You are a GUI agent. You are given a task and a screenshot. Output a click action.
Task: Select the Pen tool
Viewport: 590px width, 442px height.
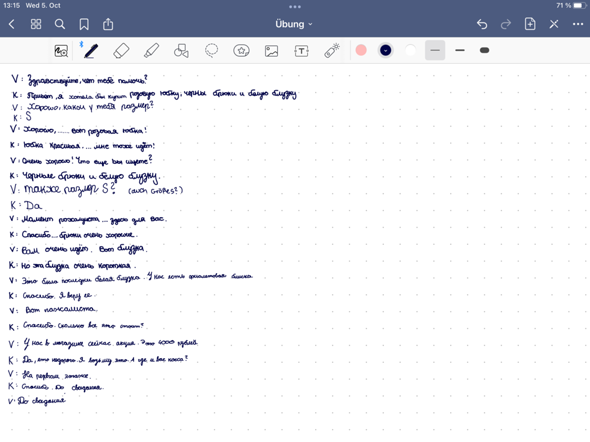[91, 51]
